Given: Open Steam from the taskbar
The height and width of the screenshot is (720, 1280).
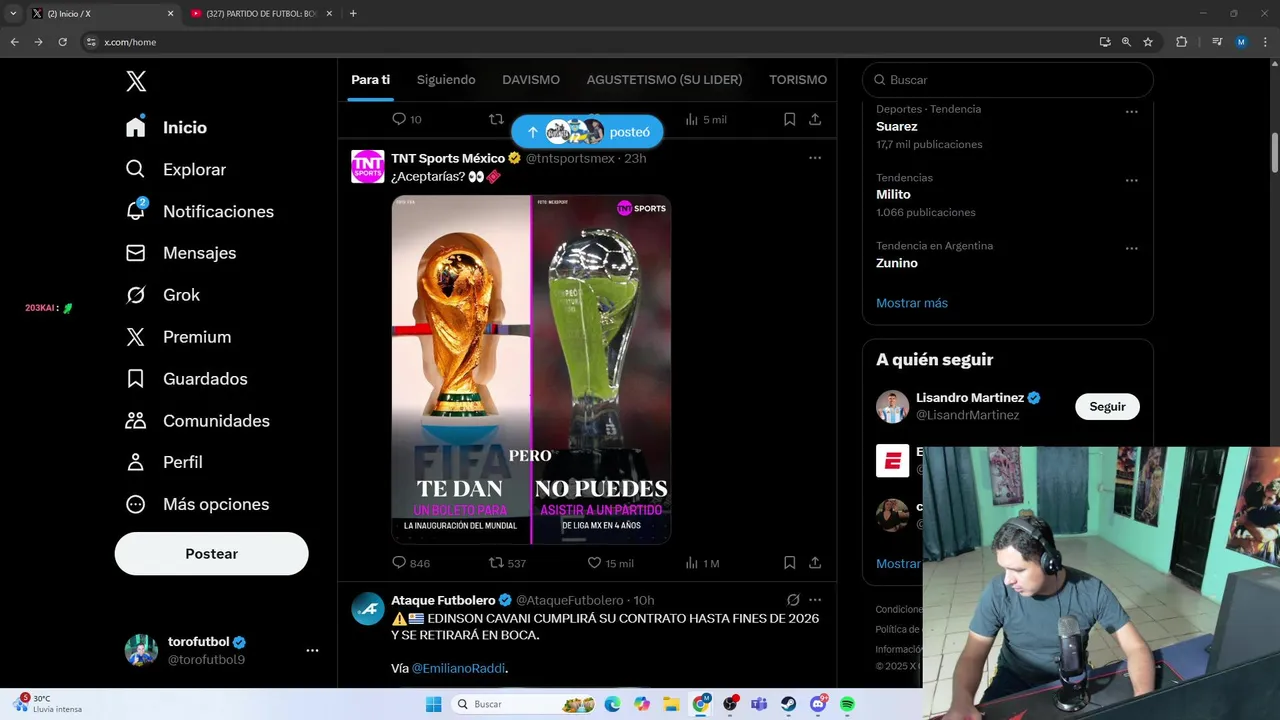Looking at the screenshot, I should point(789,705).
